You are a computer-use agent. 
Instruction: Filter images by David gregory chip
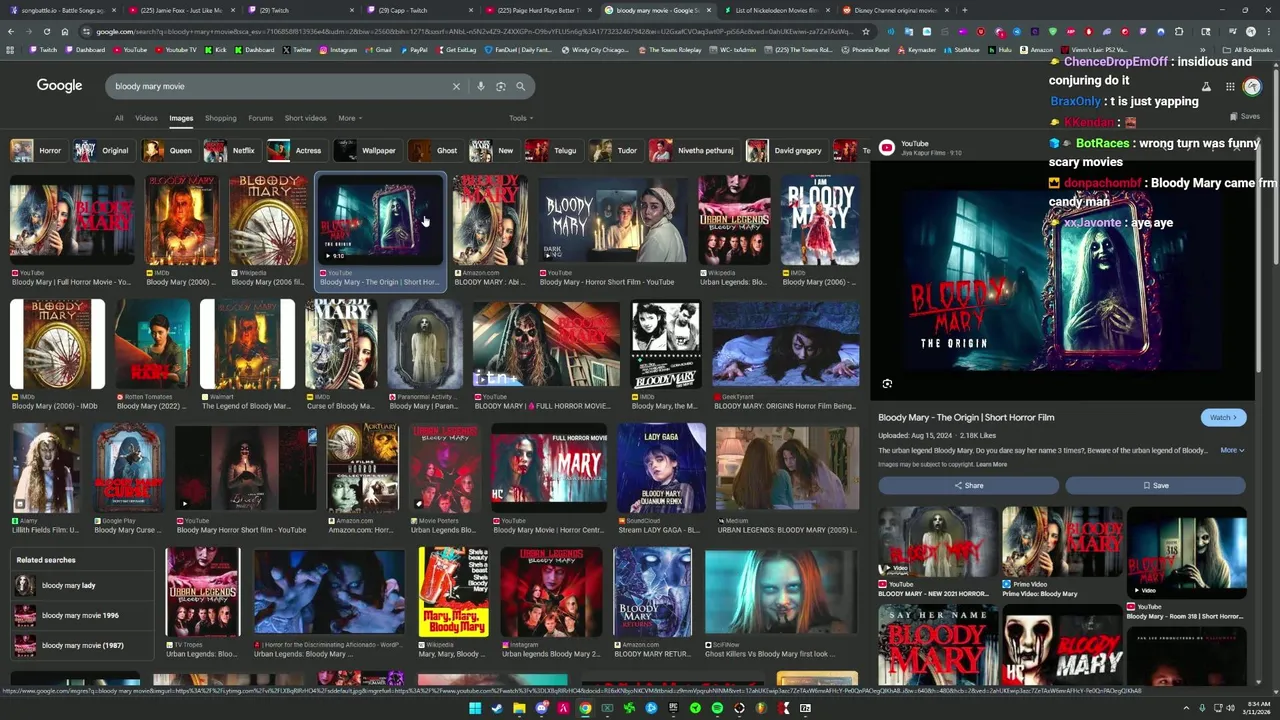[785, 150]
